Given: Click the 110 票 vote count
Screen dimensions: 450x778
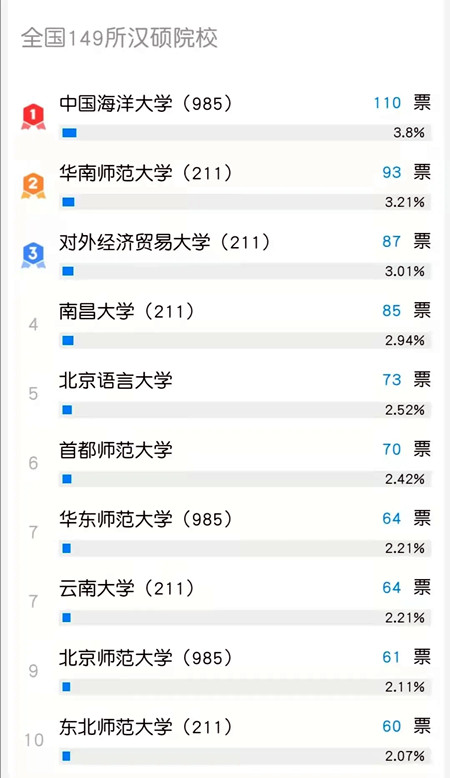Looking at the screenshot, I should pyautogui.click(x=402, y=103).
